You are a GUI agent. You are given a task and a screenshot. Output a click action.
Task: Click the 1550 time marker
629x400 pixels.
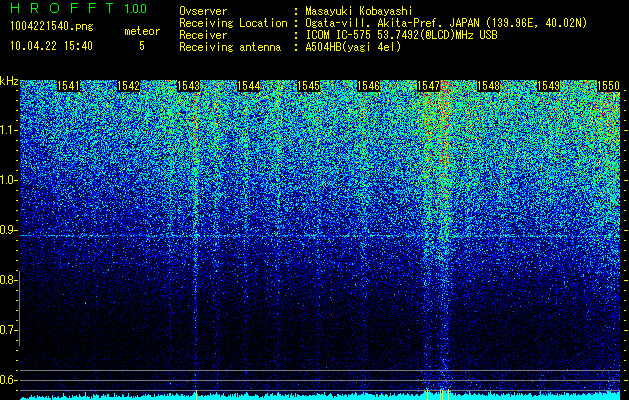click(608, 86)
